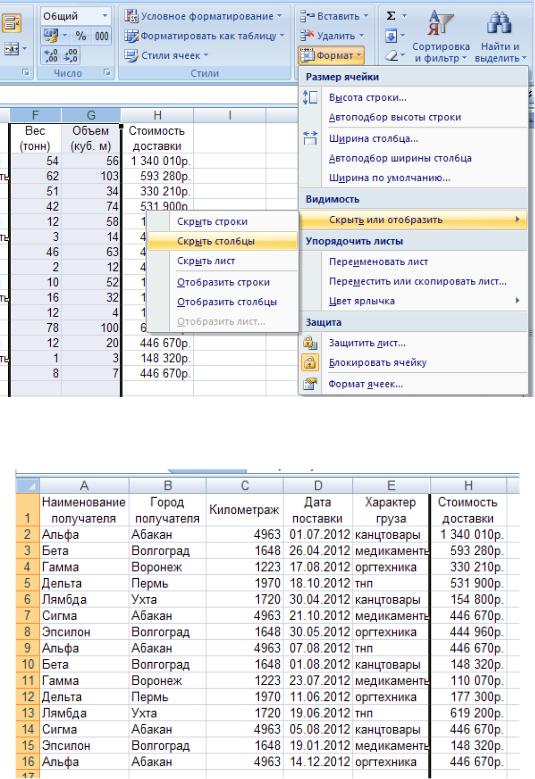Expand the Clear dropdown arrow
This screenshot has width=535, height=779.
coord(404,55)
